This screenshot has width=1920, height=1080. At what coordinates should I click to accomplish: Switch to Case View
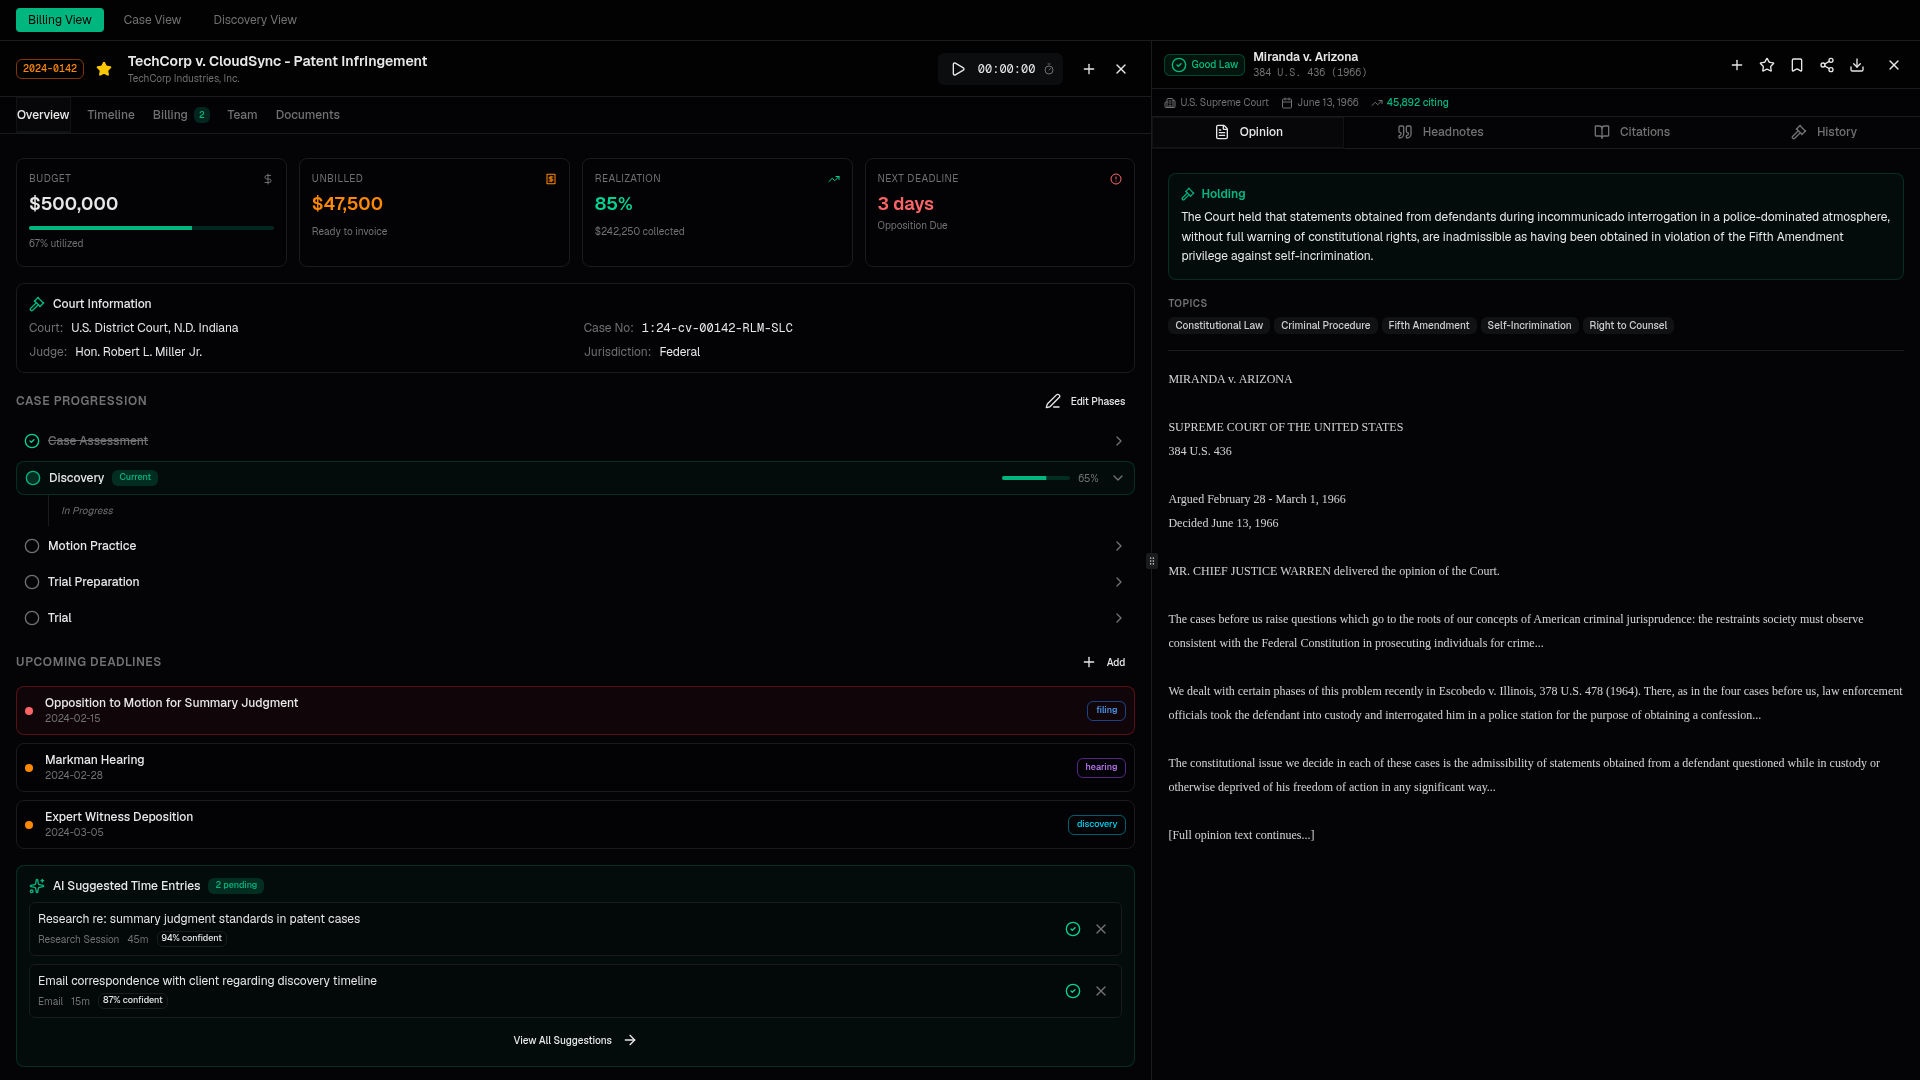152,20
